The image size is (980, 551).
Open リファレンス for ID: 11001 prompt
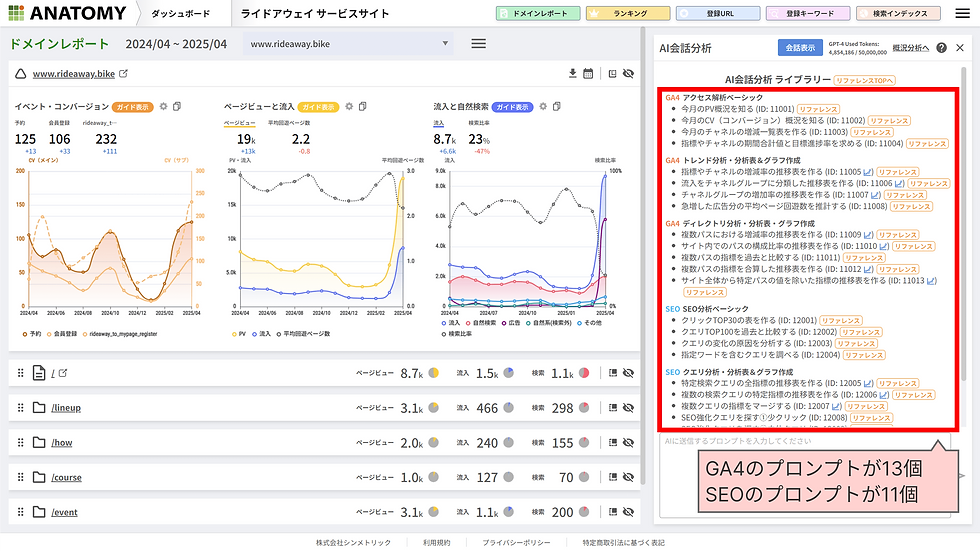click(818, 109)
